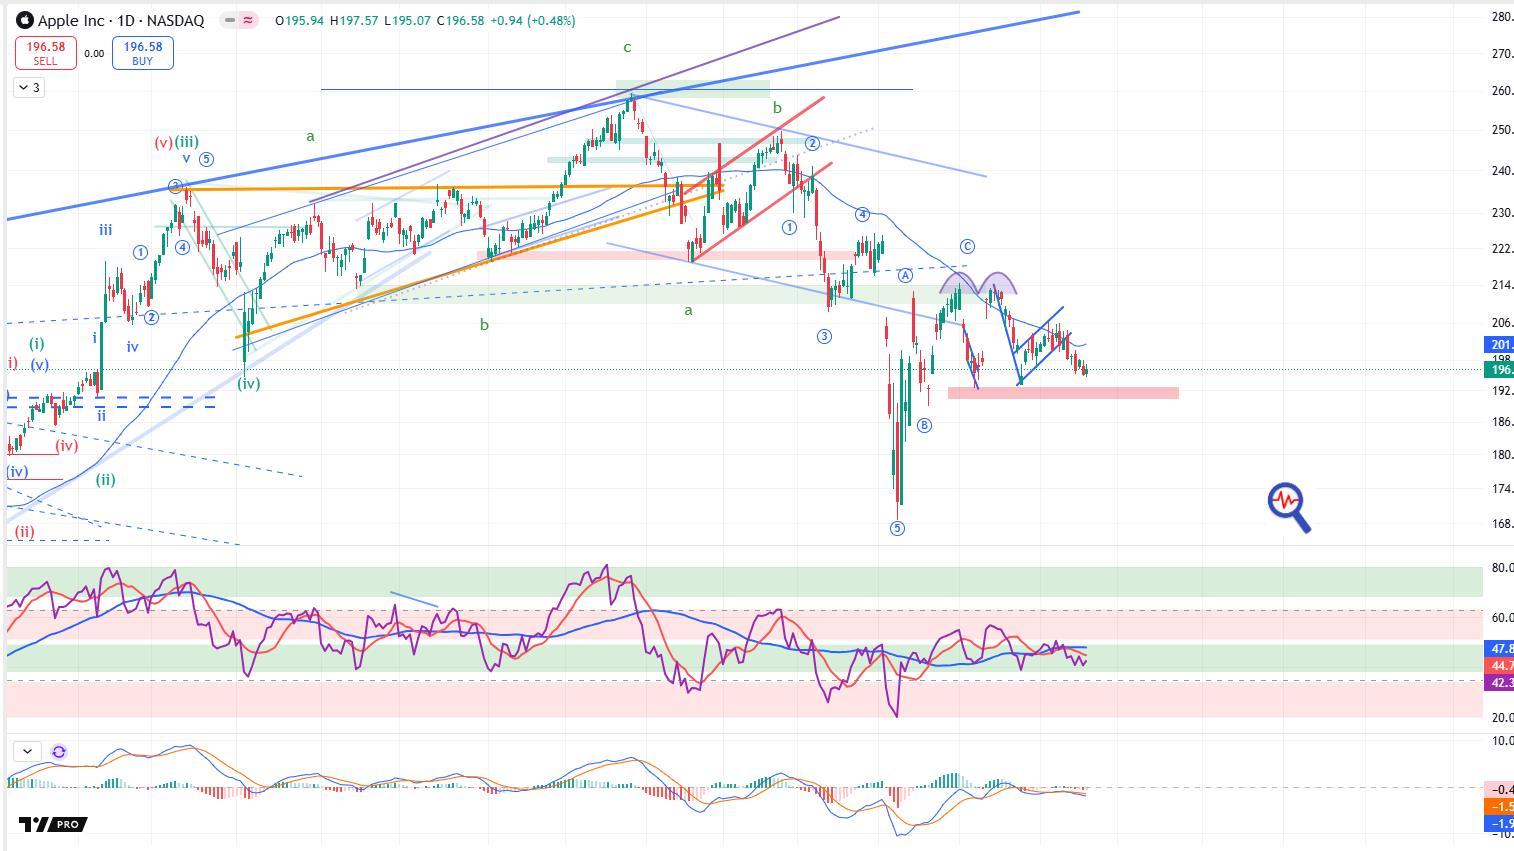Click the high price value H197.57
The width and height of the screenshot is (1514, 851).
click(x=353, y=20)
